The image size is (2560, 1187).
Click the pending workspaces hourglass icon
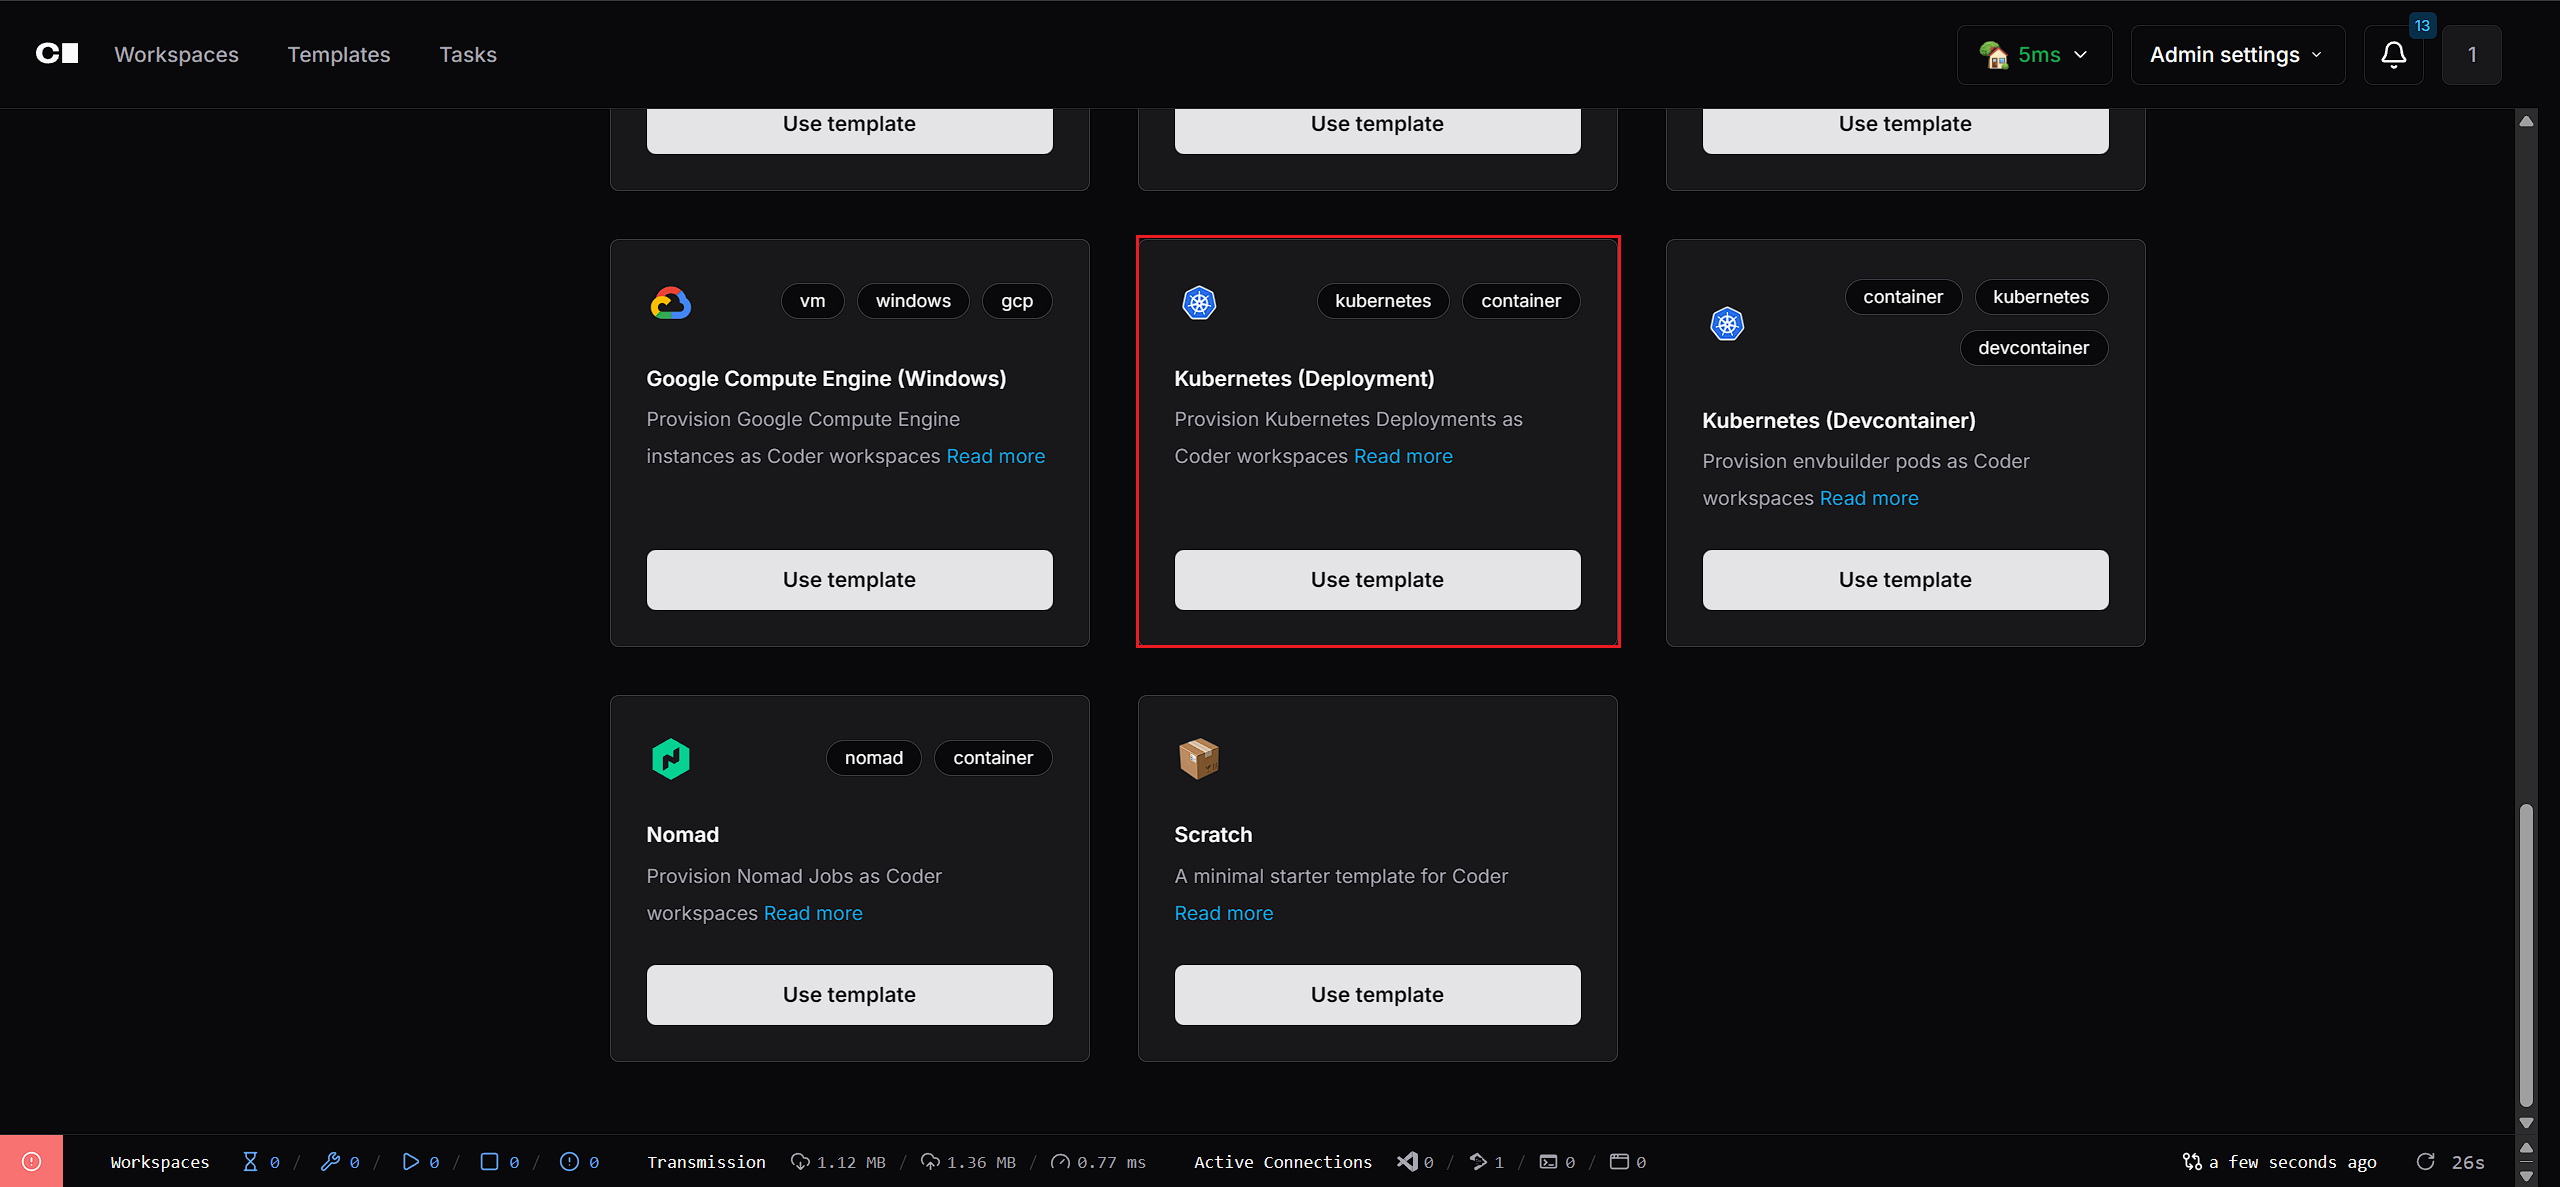250,1161
